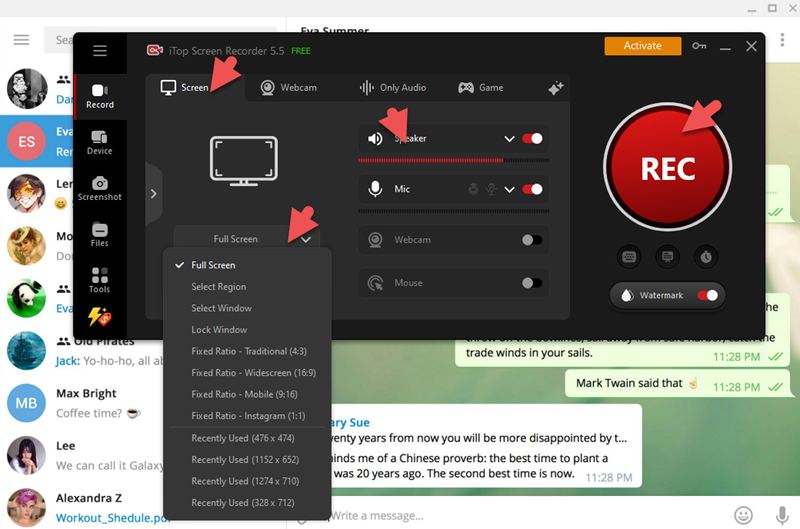The width and height of the screenshot is (800, 529).
Task: Open the emoji picker in Telegram
Action: (743, 515)
